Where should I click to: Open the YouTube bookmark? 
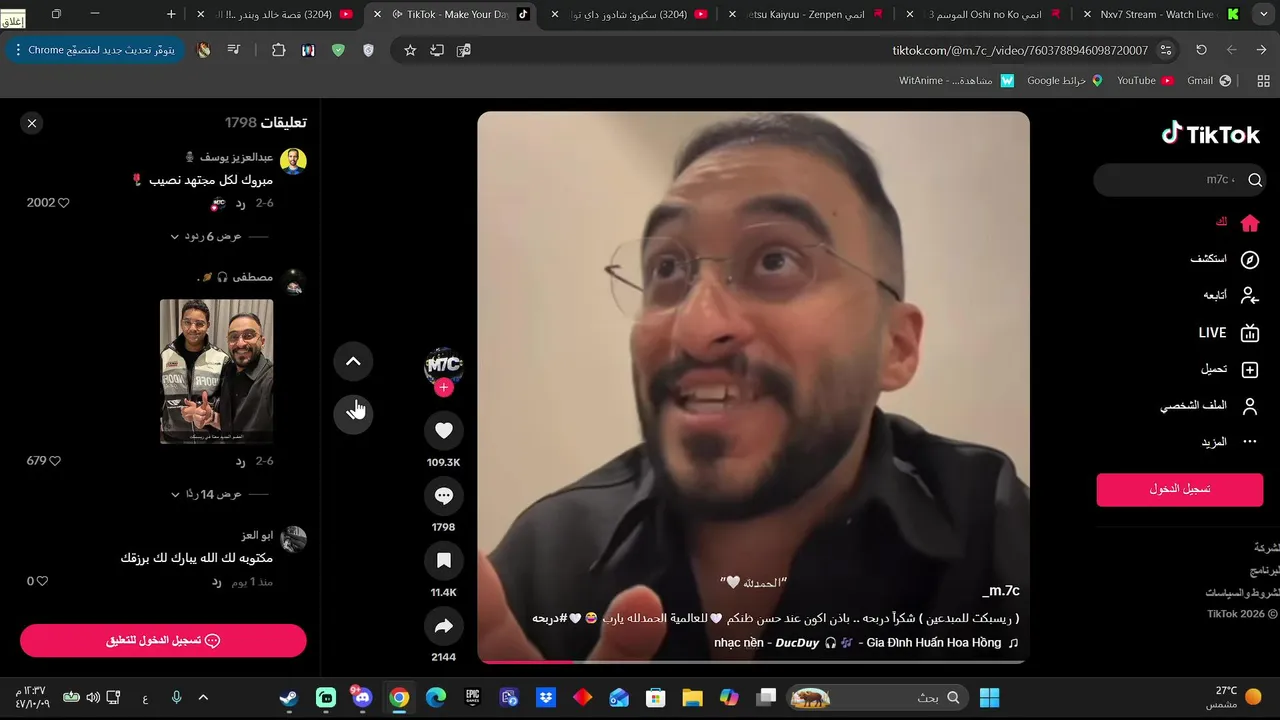1145,81
